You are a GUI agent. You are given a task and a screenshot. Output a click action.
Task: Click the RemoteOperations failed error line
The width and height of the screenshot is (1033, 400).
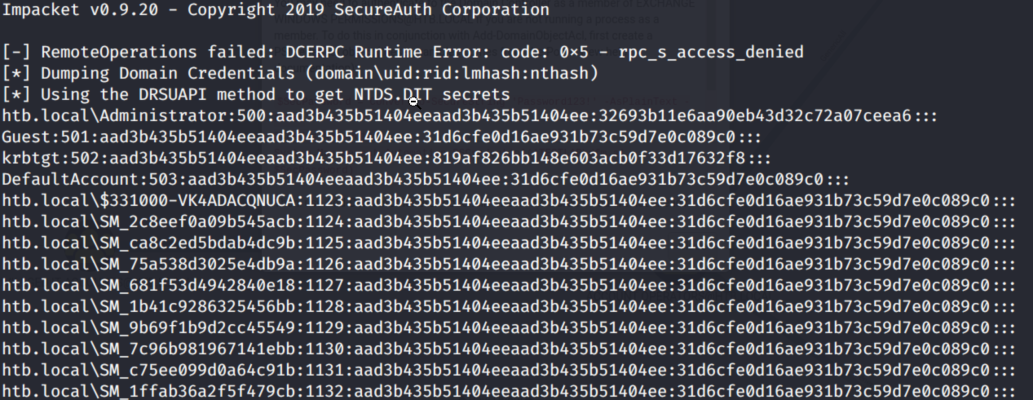[x=402, y=51]
